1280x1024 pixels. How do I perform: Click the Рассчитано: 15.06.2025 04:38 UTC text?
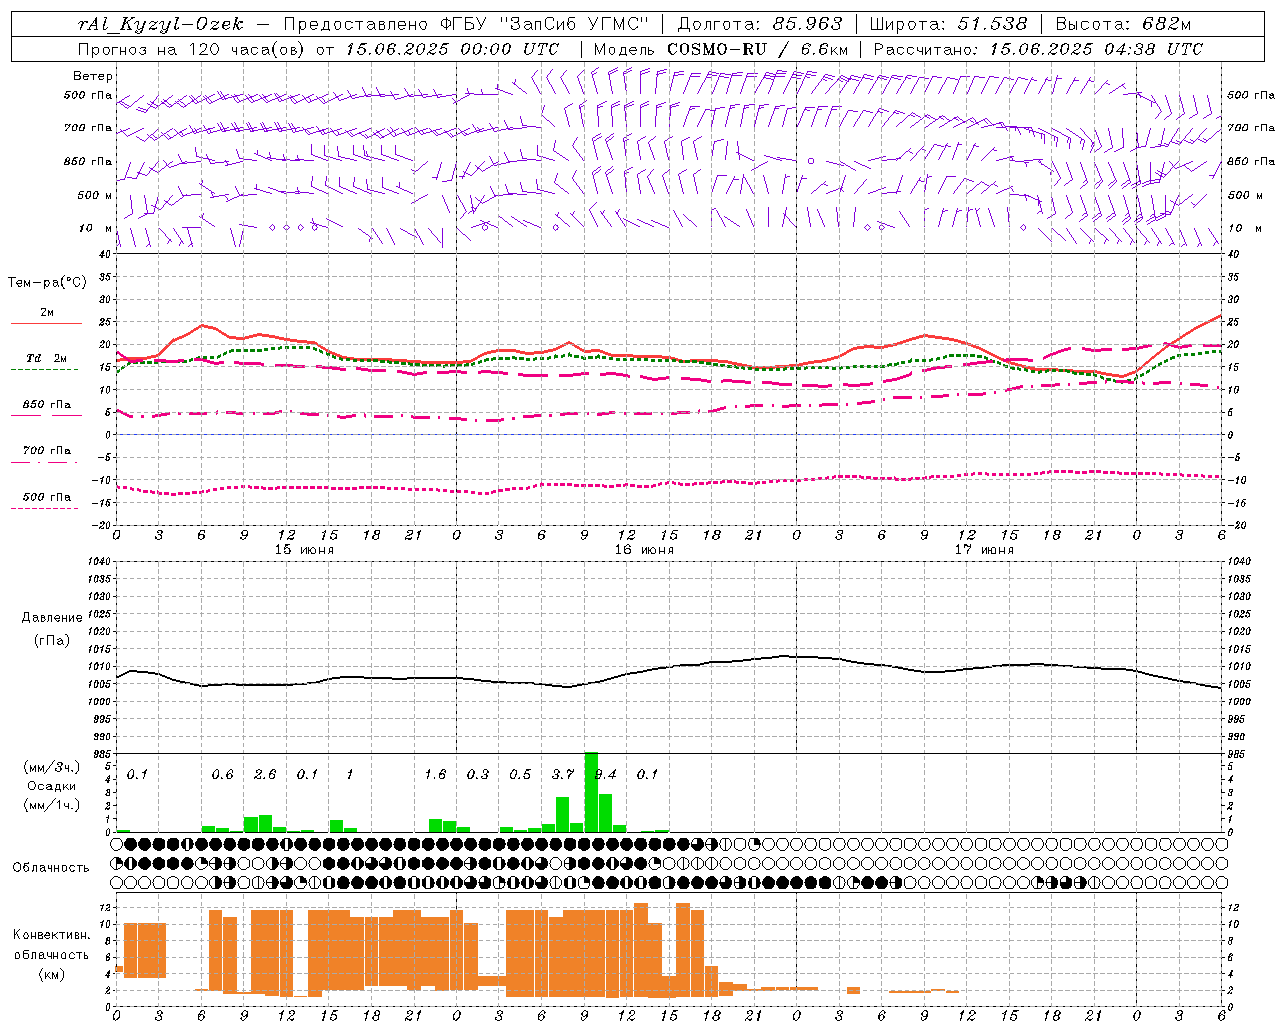pos(1038,49)
